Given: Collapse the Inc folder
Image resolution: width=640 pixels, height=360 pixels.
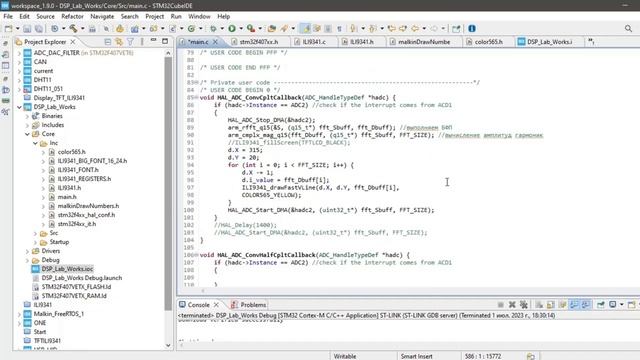Looking at the screenshot, I should point(36,143).
